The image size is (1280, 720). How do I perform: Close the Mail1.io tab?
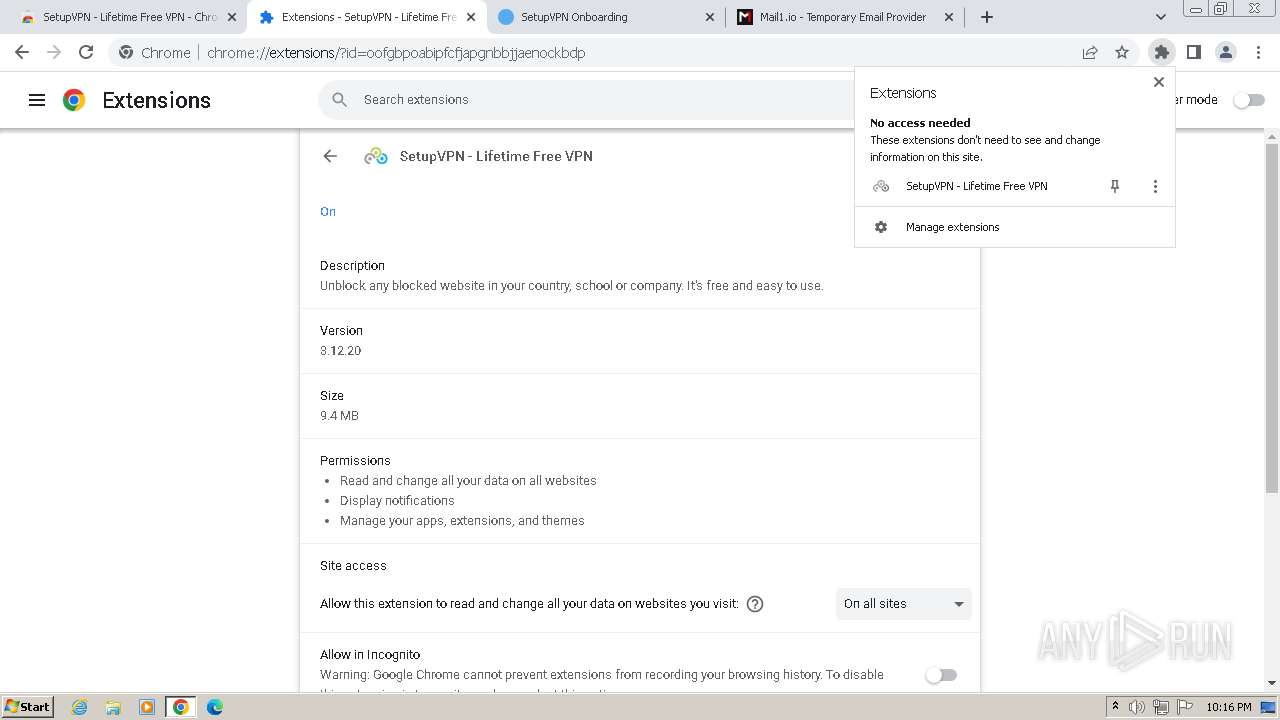click(949, 17)
